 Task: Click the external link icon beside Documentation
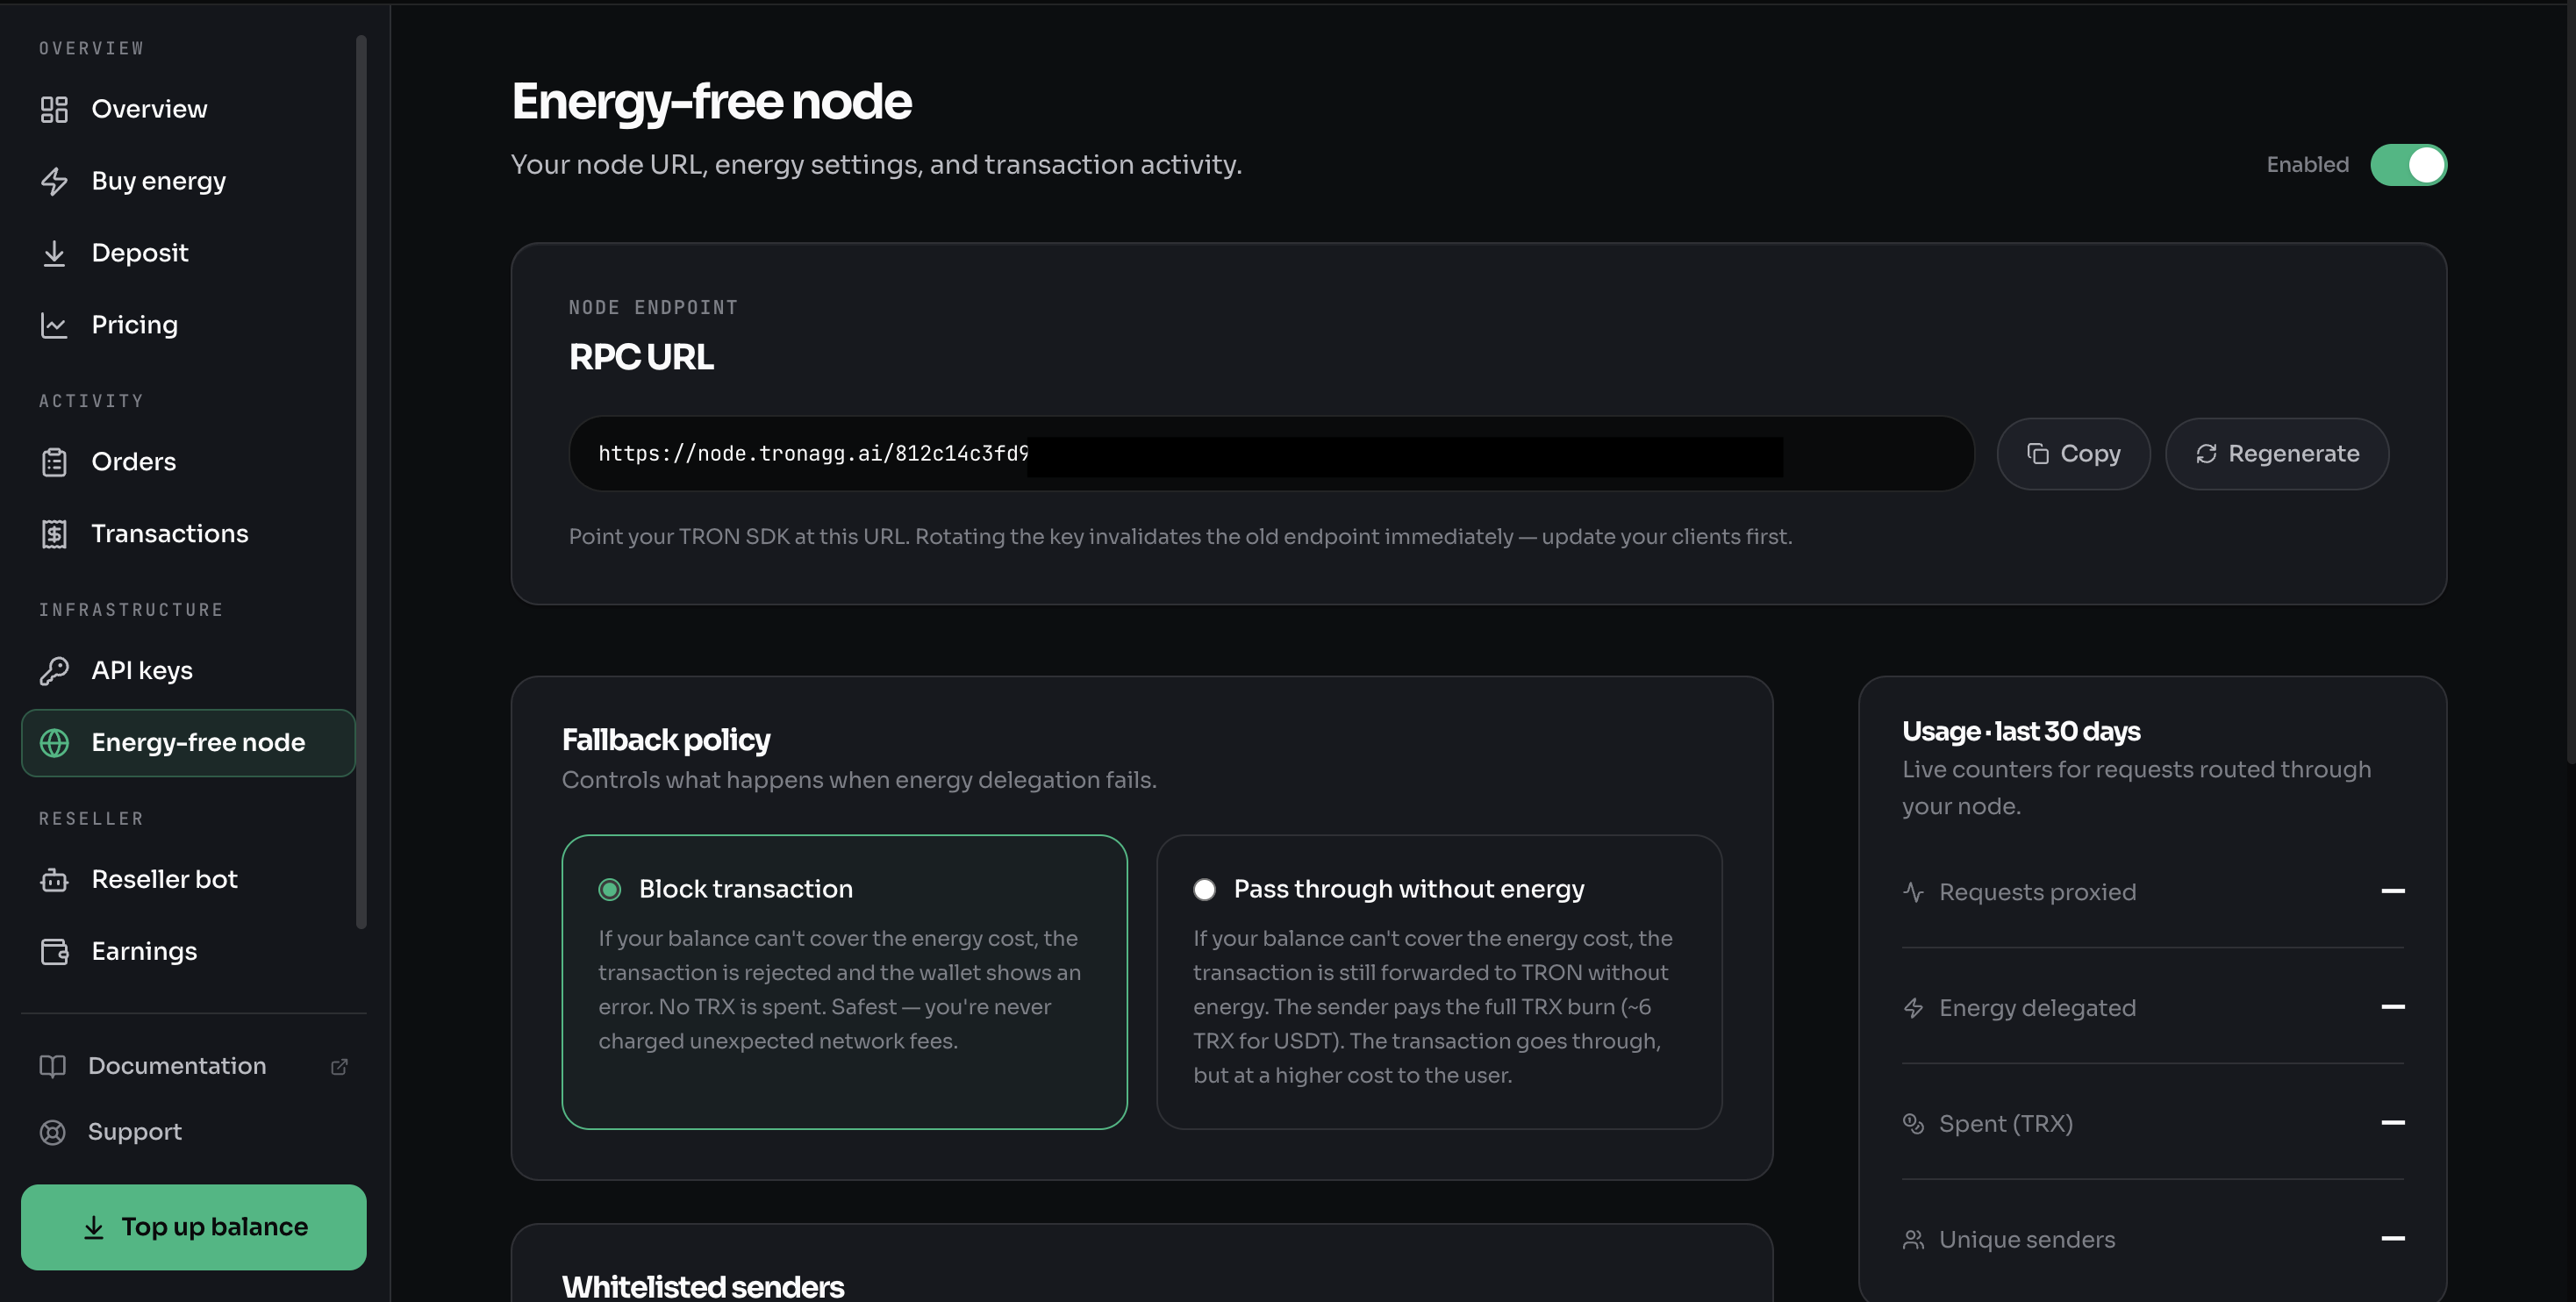click(x=339, y=1067)
